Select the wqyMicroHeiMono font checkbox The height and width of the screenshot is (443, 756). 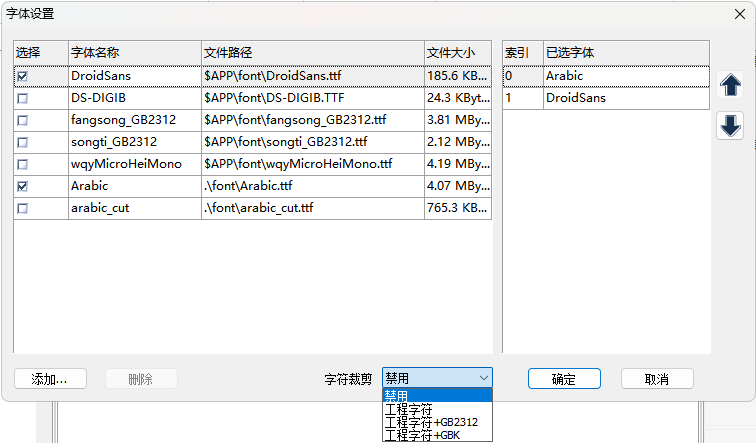pos(23,164)
